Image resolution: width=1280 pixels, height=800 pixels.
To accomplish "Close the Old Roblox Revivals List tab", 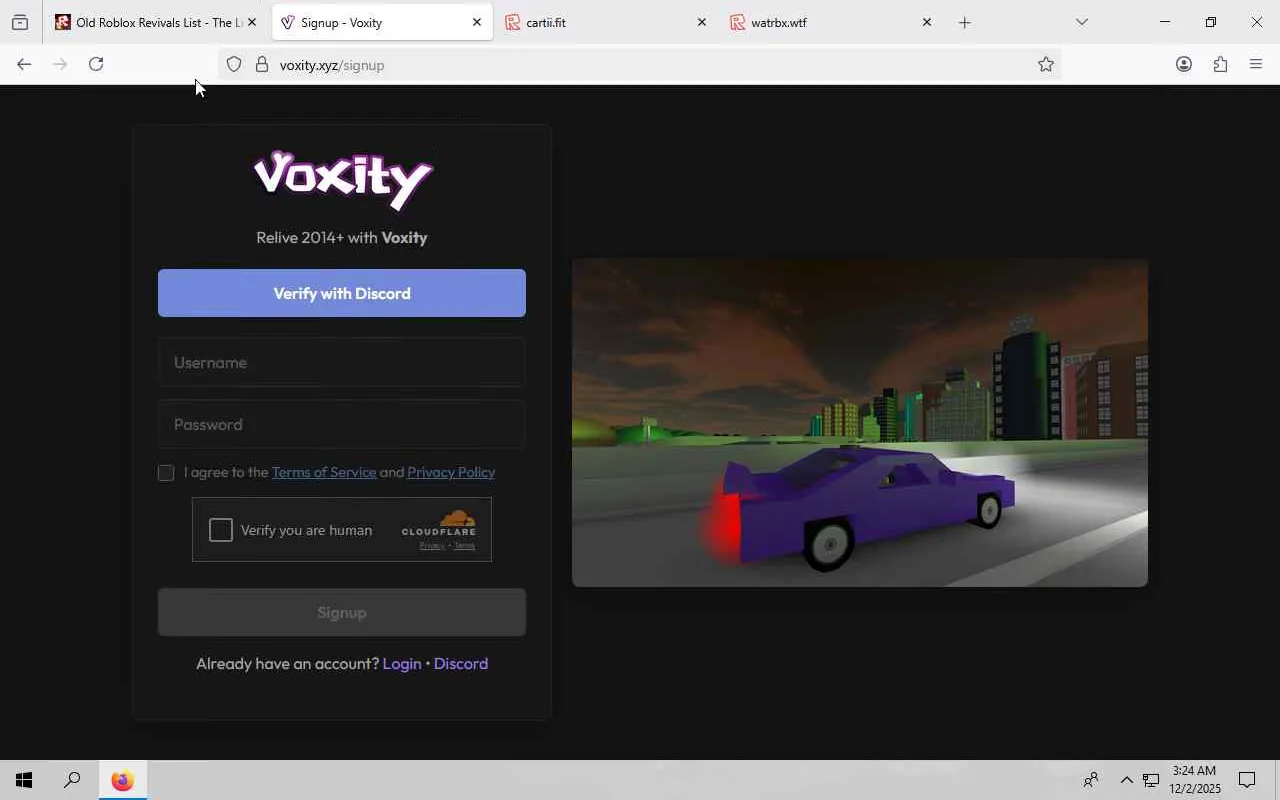I will tap(252, 22).
